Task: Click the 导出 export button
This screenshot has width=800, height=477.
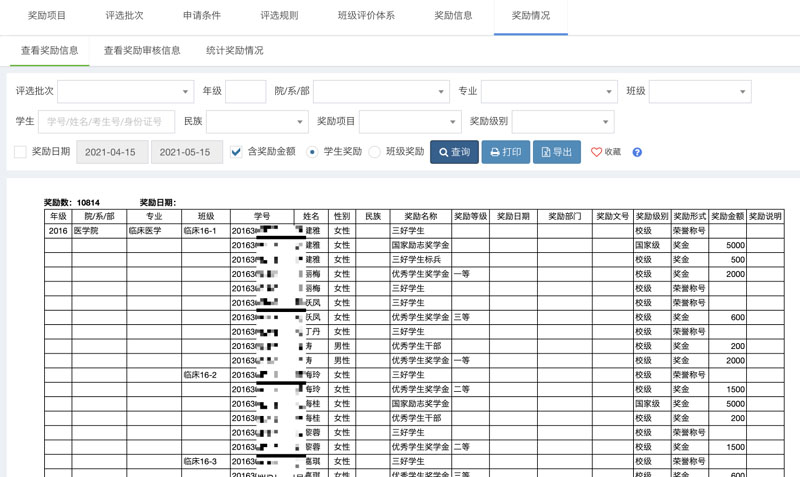Action: [x=556, y=152]
